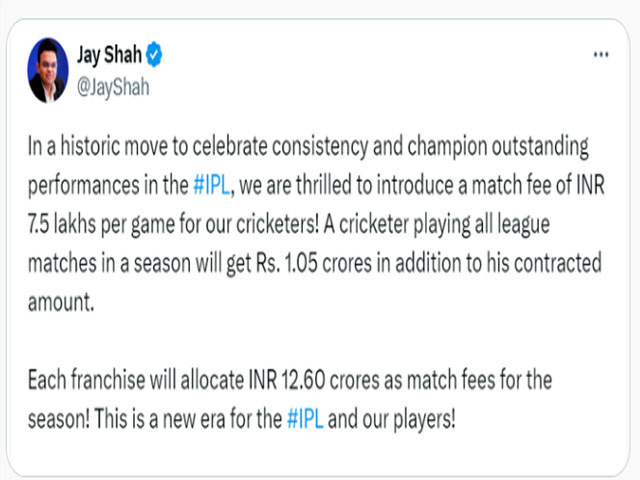Click the 'champion outstanding' text
Viewport: 640px width, 480px height.
click(x=510, y=148)
